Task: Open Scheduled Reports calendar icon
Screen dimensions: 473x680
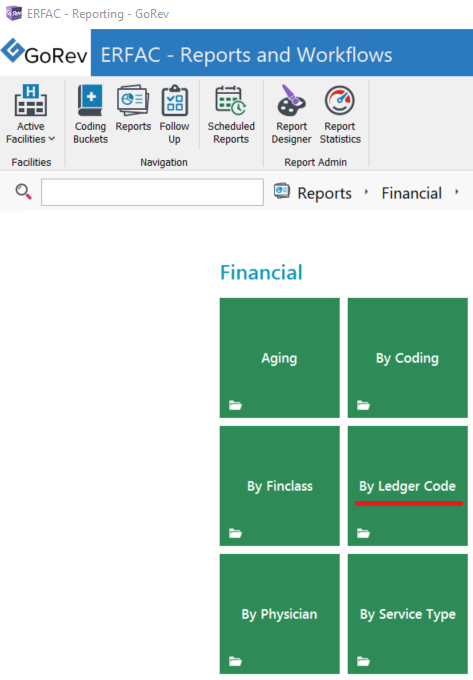Action: (231, 100)
